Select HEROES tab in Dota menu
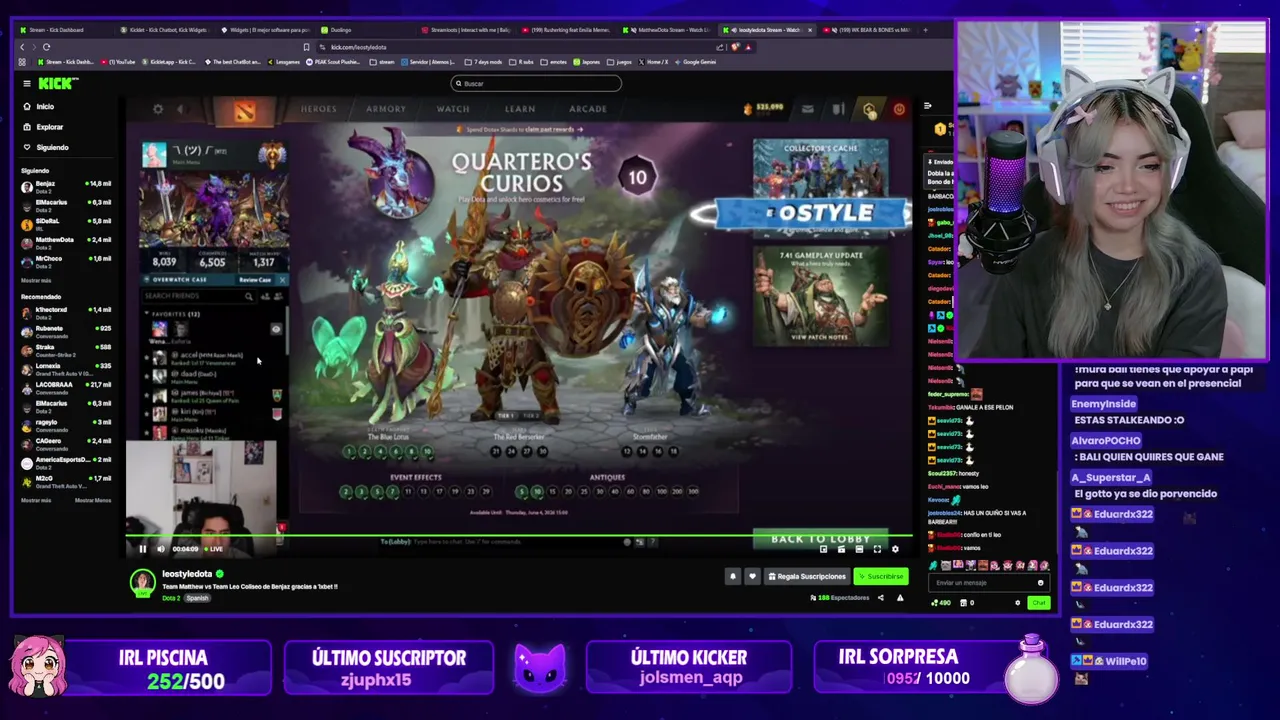 [319, 109]
